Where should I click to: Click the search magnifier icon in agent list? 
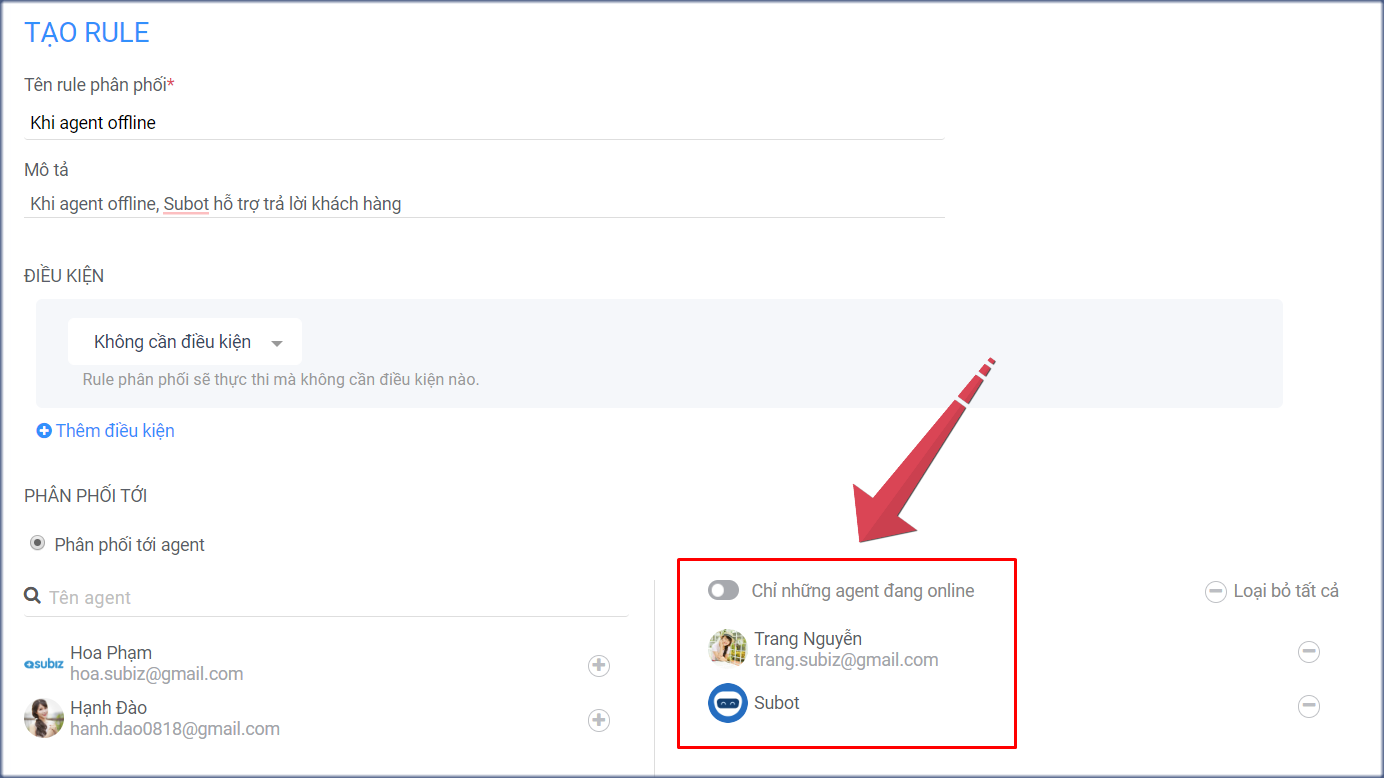[x=32, y=596]
